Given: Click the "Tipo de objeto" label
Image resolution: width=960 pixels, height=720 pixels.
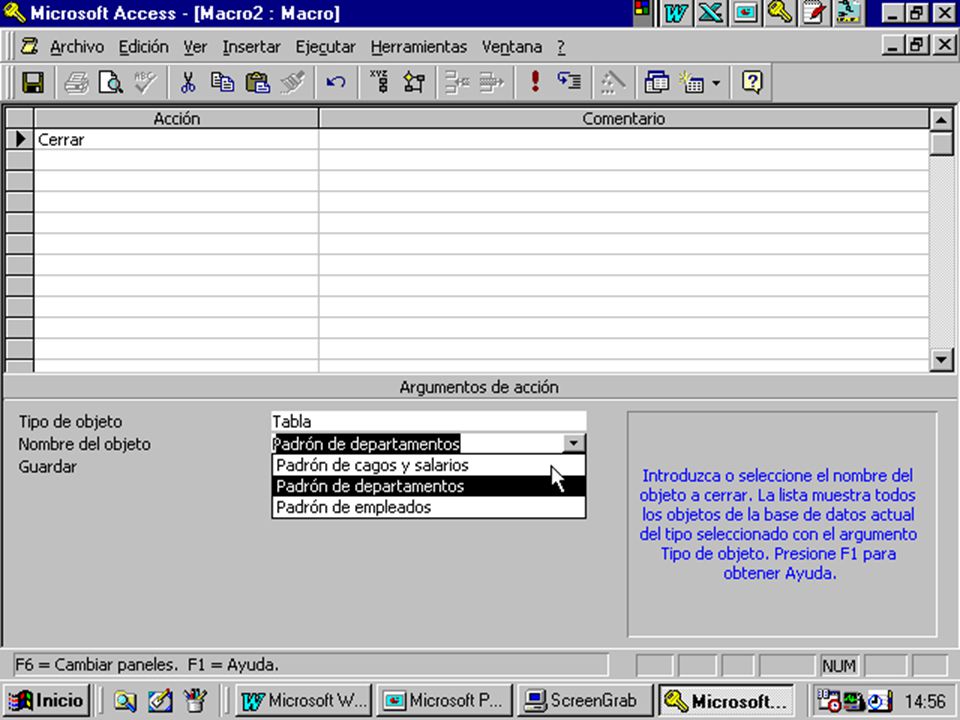Looking at the screenshot, I should (70, 422).
